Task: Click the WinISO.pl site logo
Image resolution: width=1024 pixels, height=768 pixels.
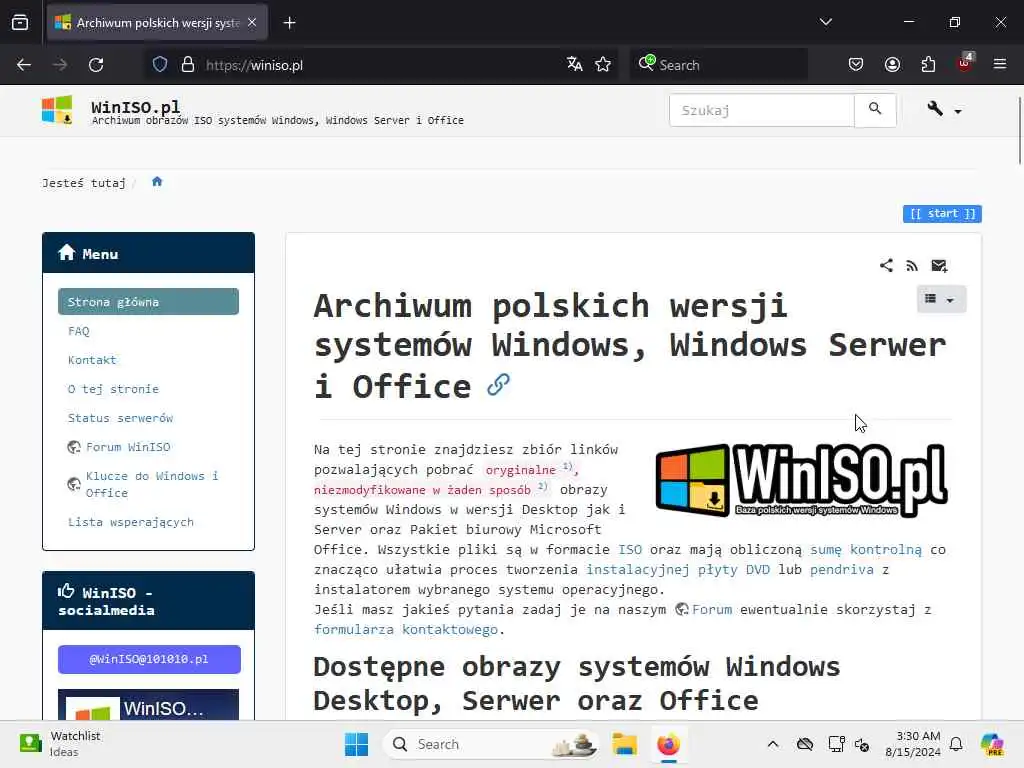Action: (57, 110)
